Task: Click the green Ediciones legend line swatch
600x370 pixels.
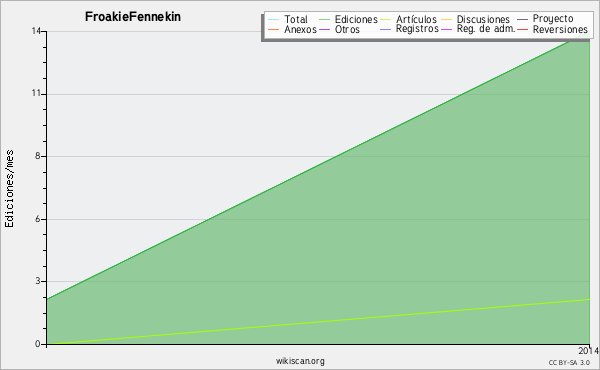Action: point(324,20)
